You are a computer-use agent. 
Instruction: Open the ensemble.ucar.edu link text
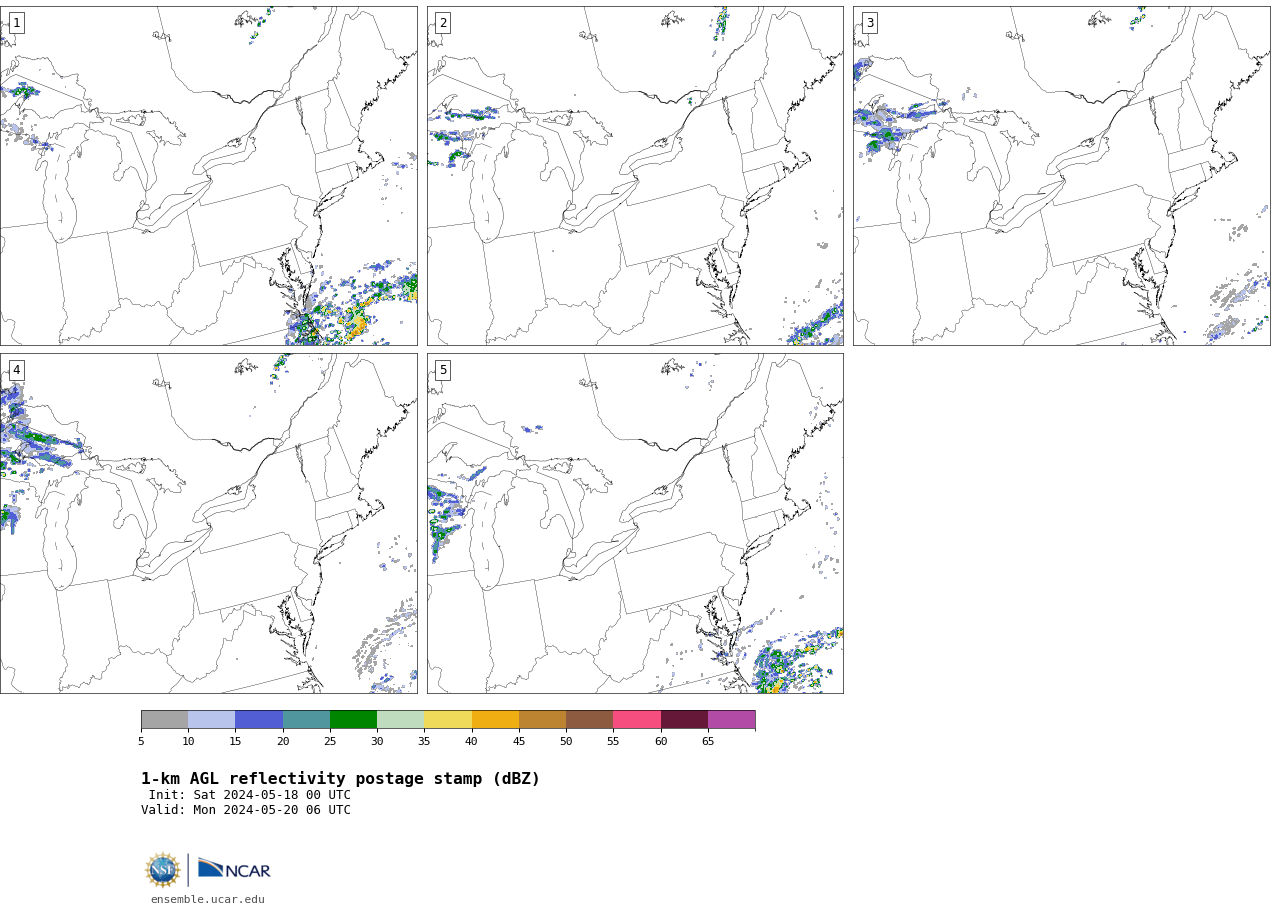coord(208,900)
